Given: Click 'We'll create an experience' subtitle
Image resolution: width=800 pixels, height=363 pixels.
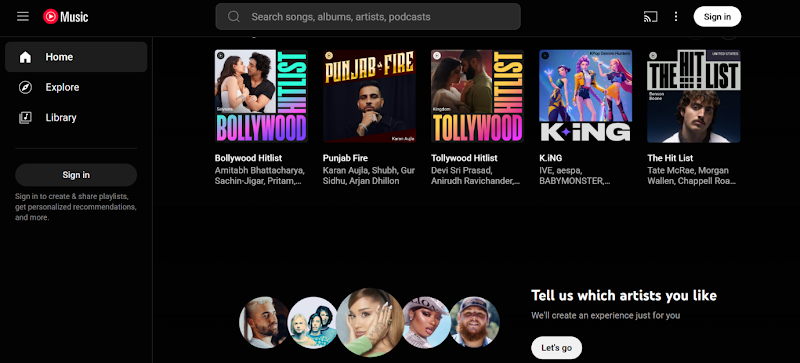Looking at the screenshot, I should pyautogui.click(x=606, y=316).
